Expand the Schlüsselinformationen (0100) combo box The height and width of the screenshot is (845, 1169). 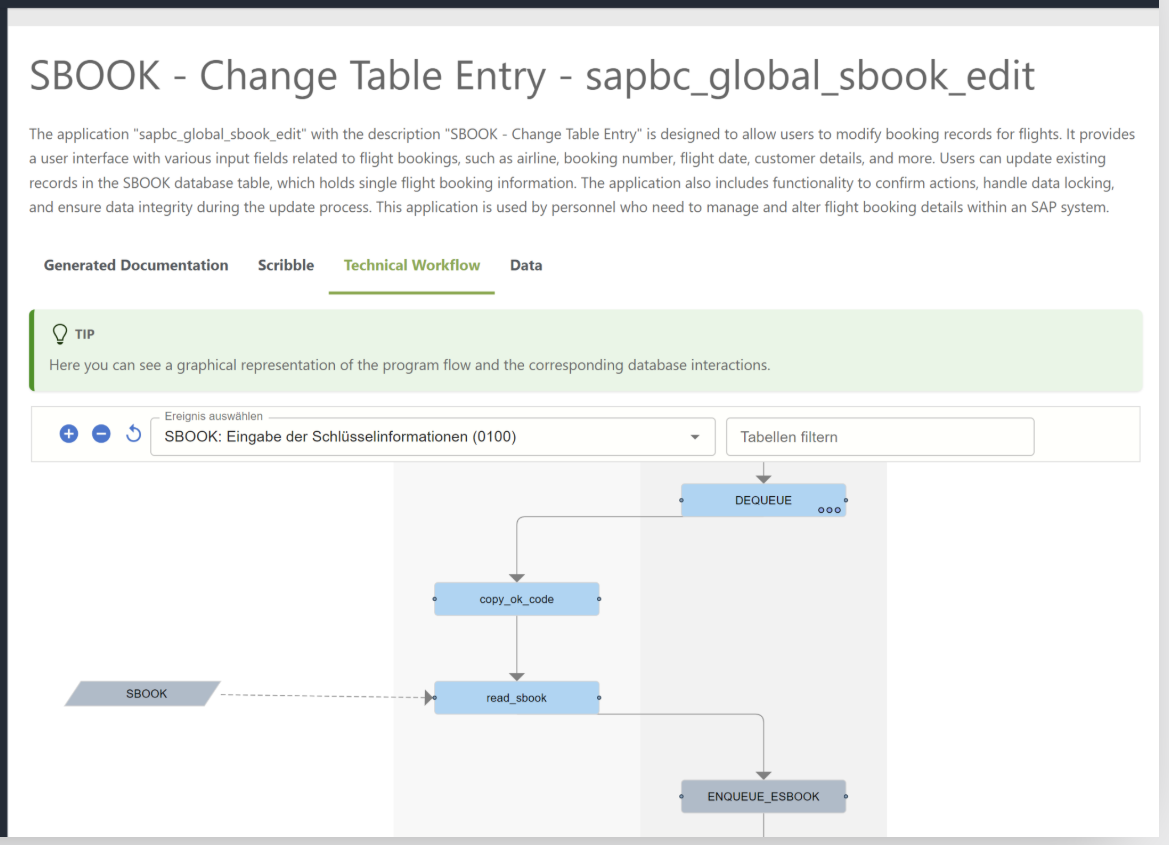point(430,436)
